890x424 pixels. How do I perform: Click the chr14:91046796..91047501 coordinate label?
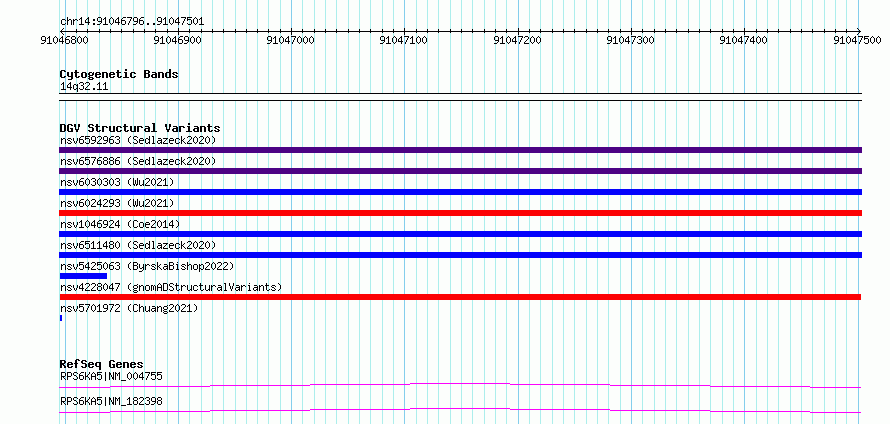[x=132, y=22]
